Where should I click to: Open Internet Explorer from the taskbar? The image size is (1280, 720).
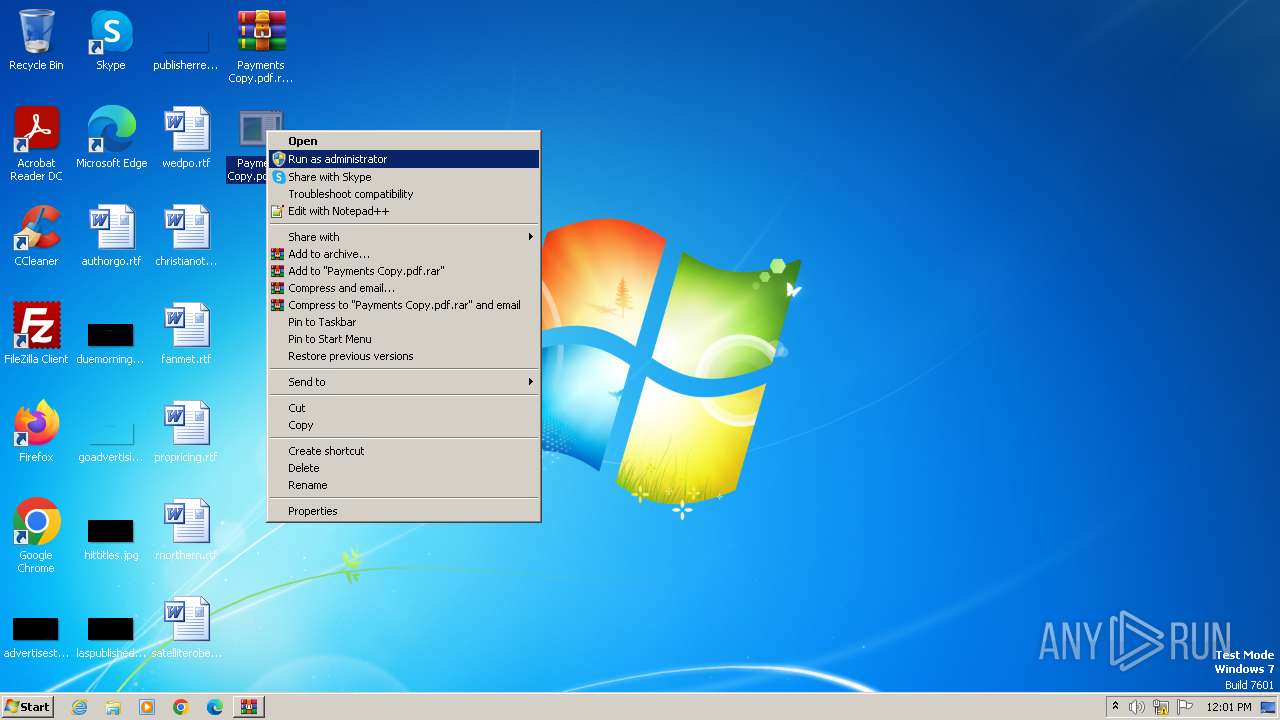coord(79,707)
